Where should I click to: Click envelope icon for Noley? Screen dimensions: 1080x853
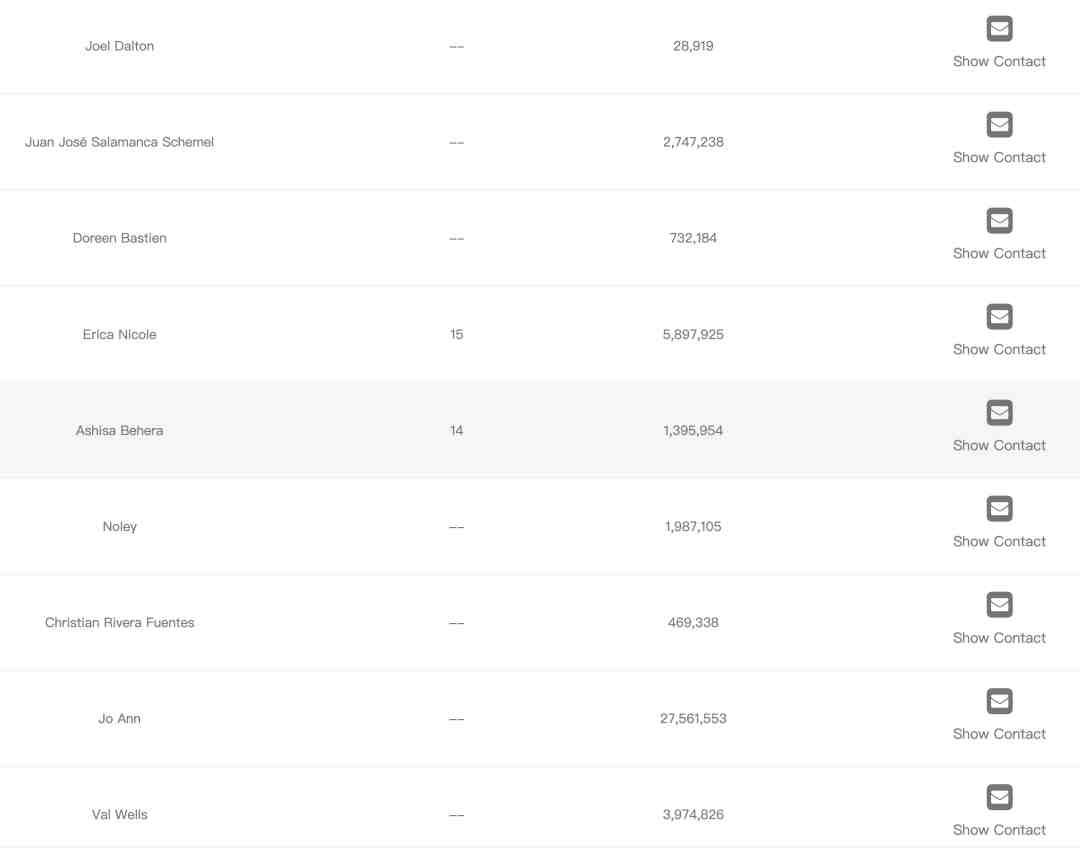(999, 509)
